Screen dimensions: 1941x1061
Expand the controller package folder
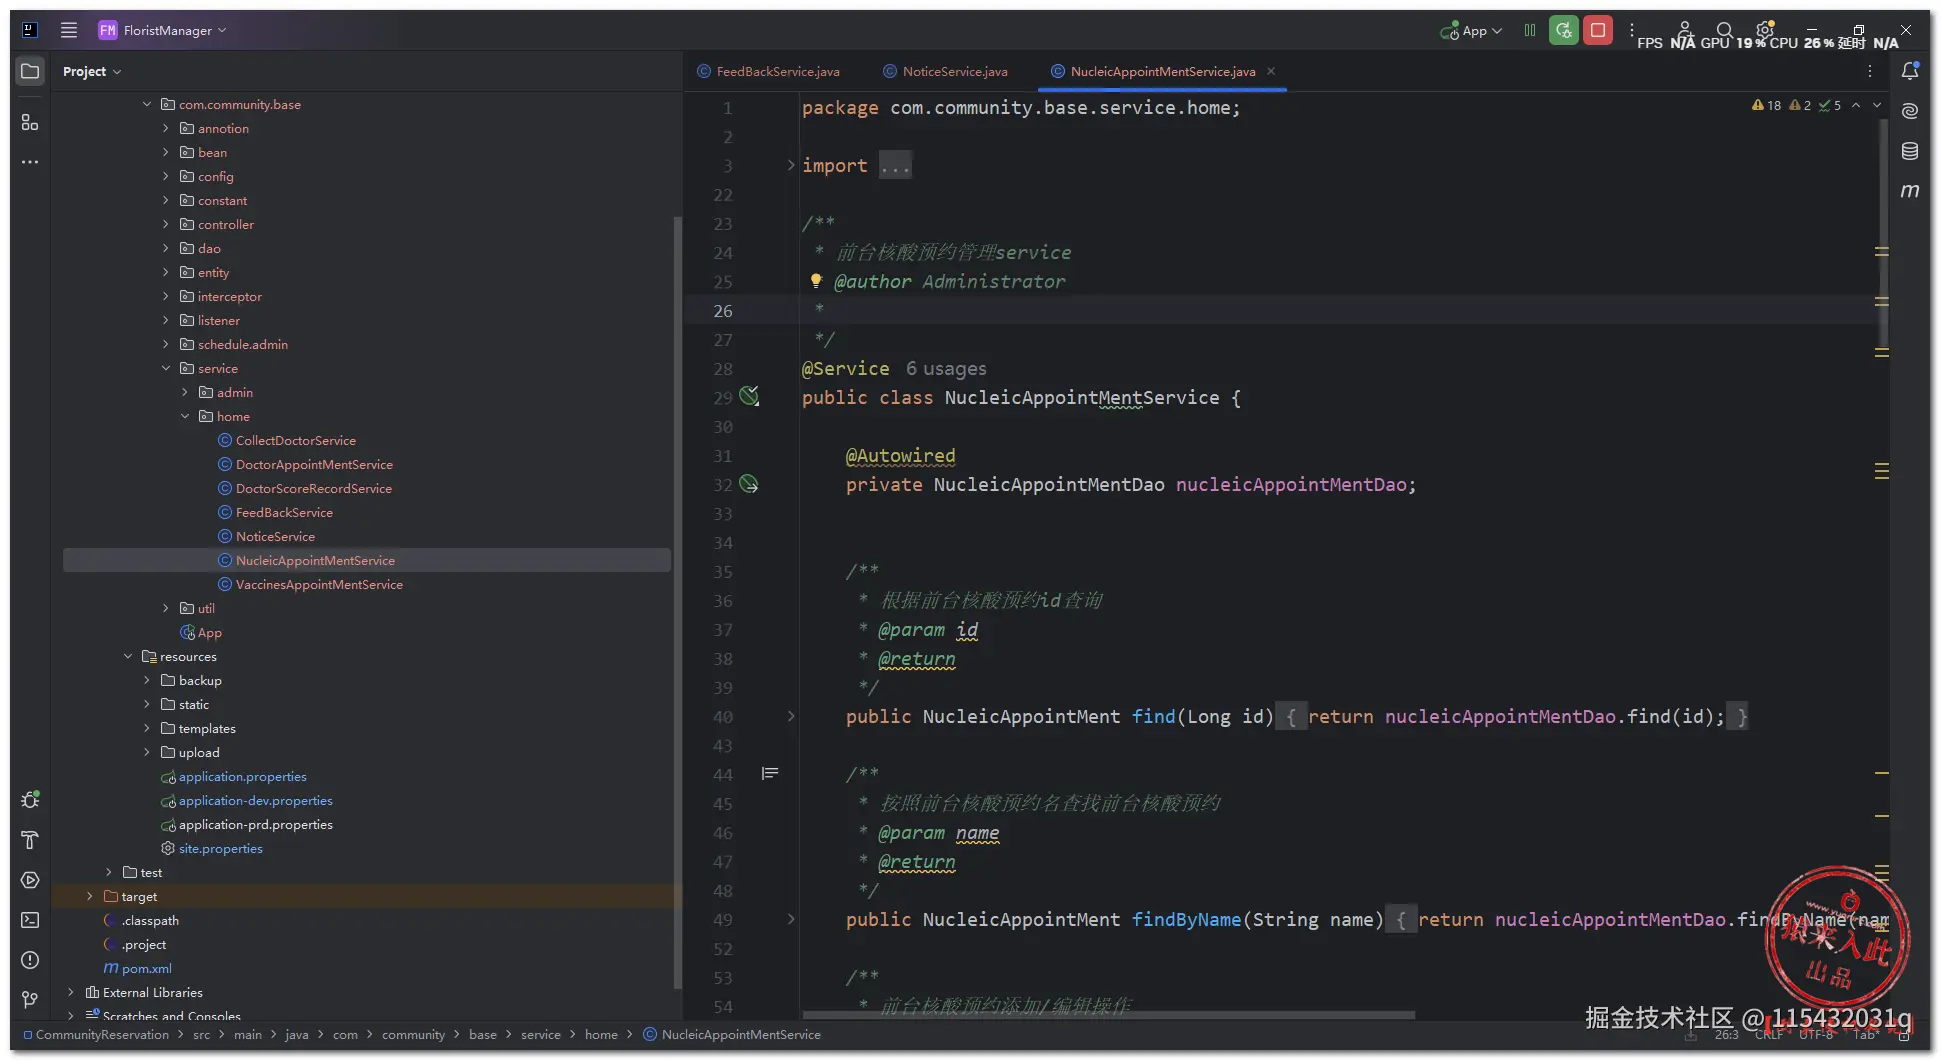pyautogui.click(x=166, y=225)
